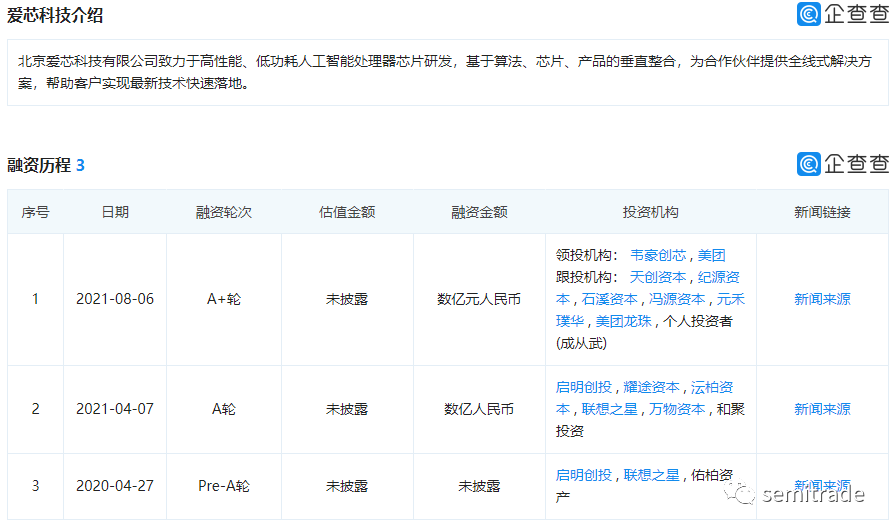Click the Pre-A轮 round cell
This screenshot has height=530, width=893.
pos(224,486)
